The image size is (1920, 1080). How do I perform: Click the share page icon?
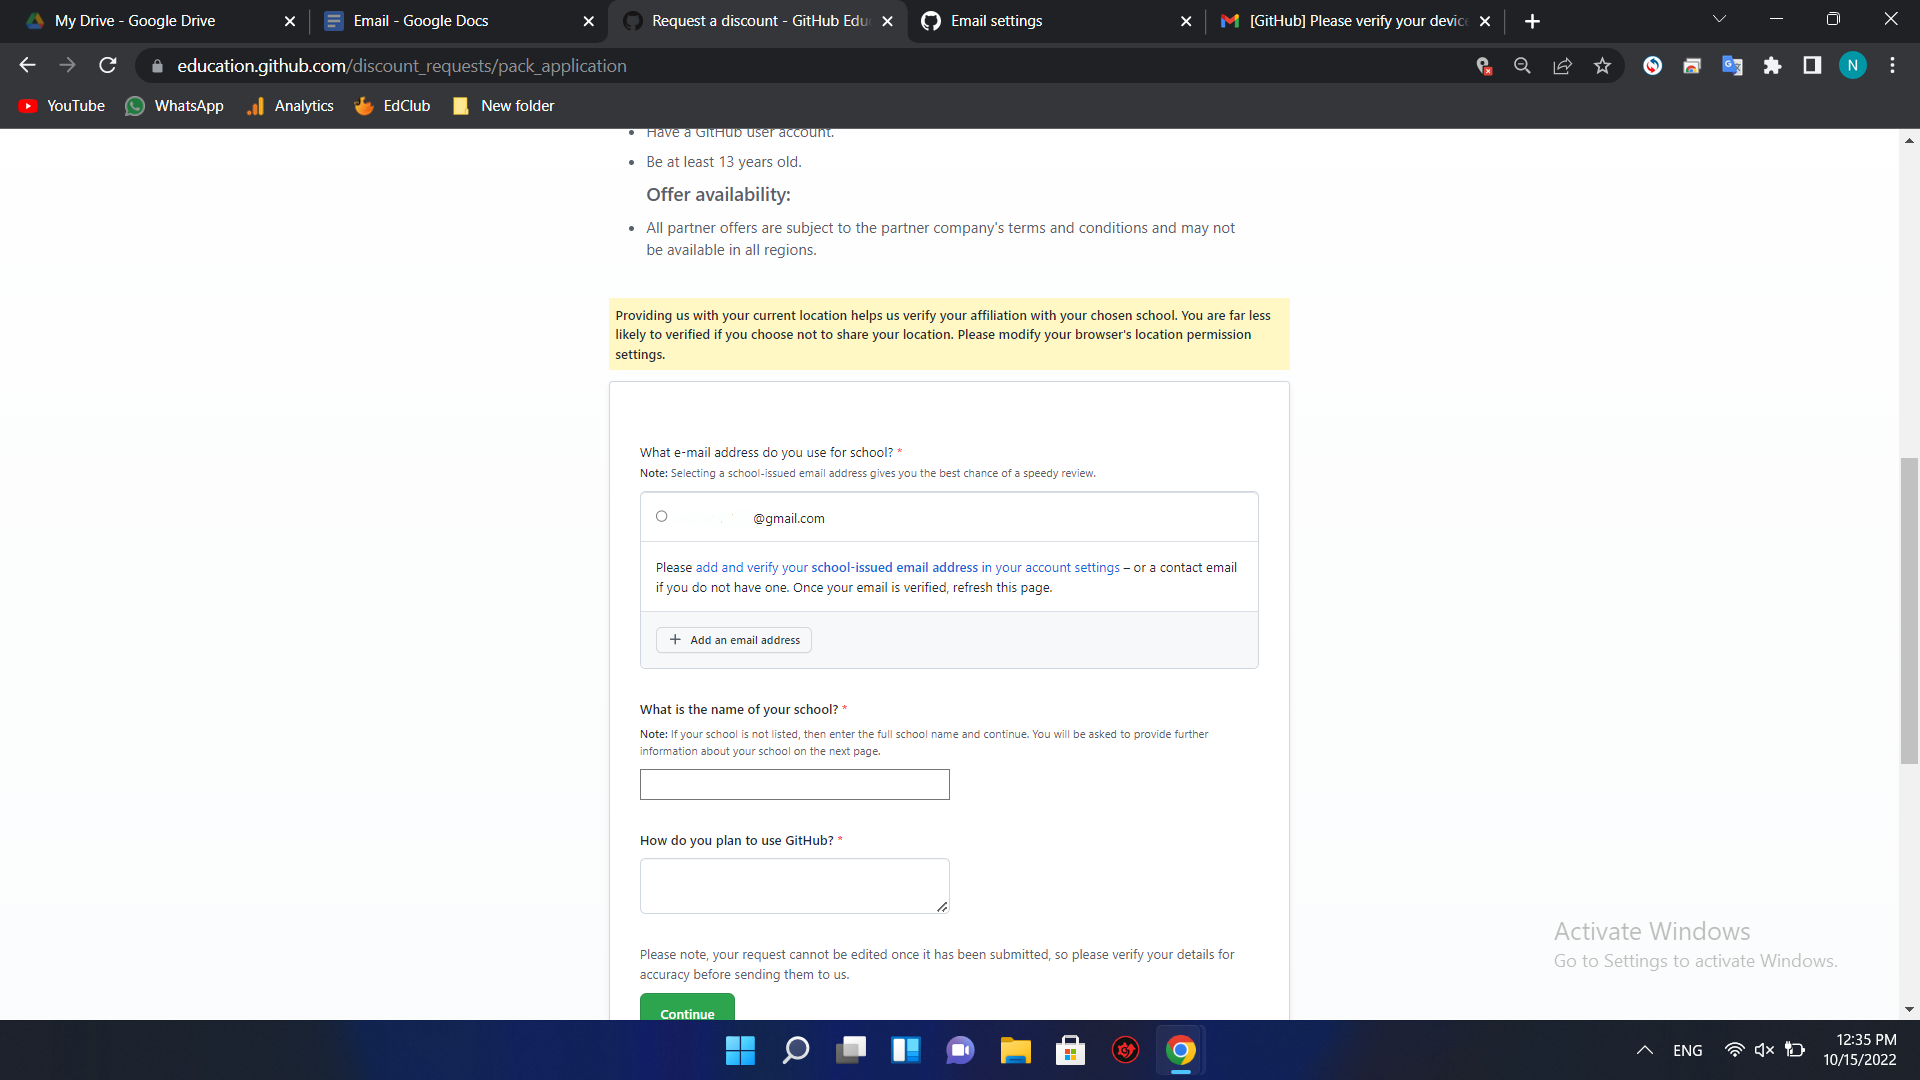coord(1562,66)
